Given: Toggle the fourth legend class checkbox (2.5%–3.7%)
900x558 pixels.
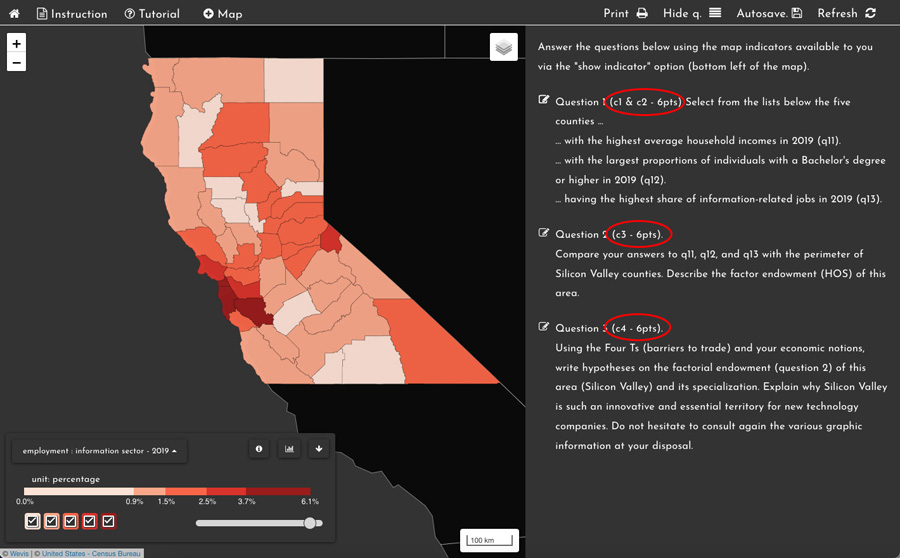Looking at the screenshot, I should 90,521.
